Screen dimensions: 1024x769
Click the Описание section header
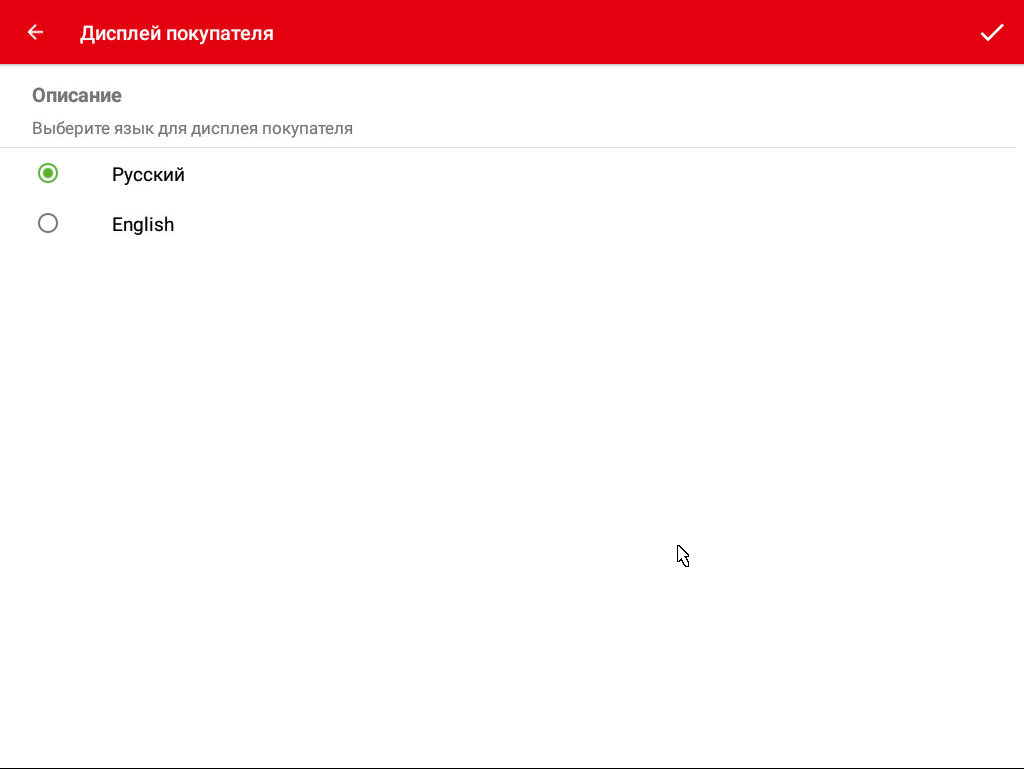click(x=77, y=96)
